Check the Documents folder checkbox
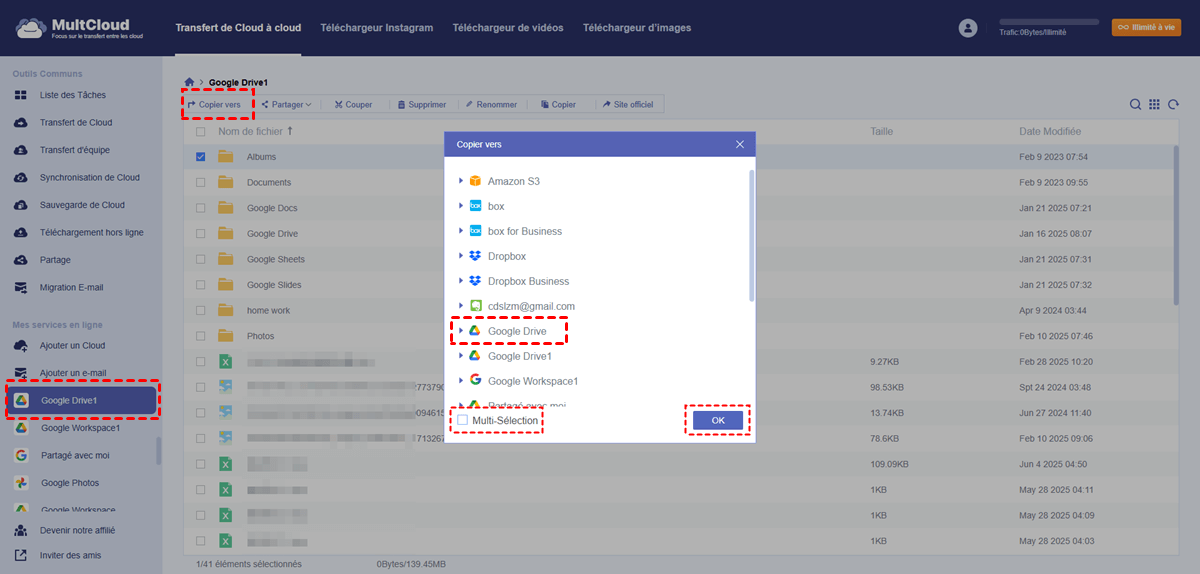The image size is (1200, 574). 201,182
